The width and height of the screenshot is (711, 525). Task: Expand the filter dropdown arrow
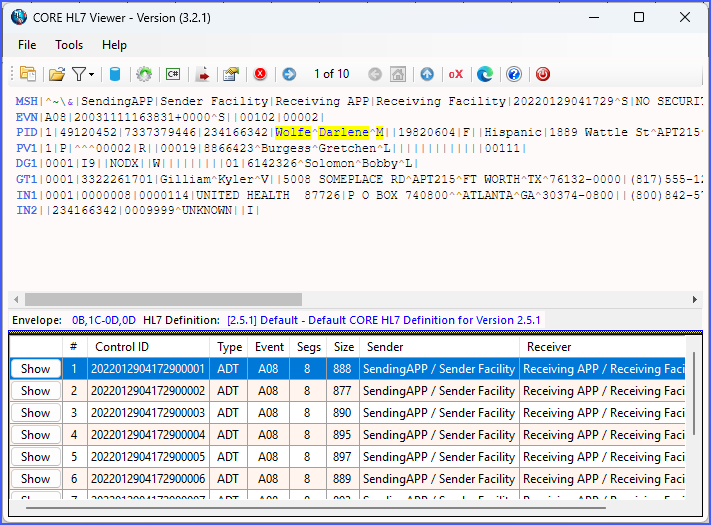click(x=92, y=74)
